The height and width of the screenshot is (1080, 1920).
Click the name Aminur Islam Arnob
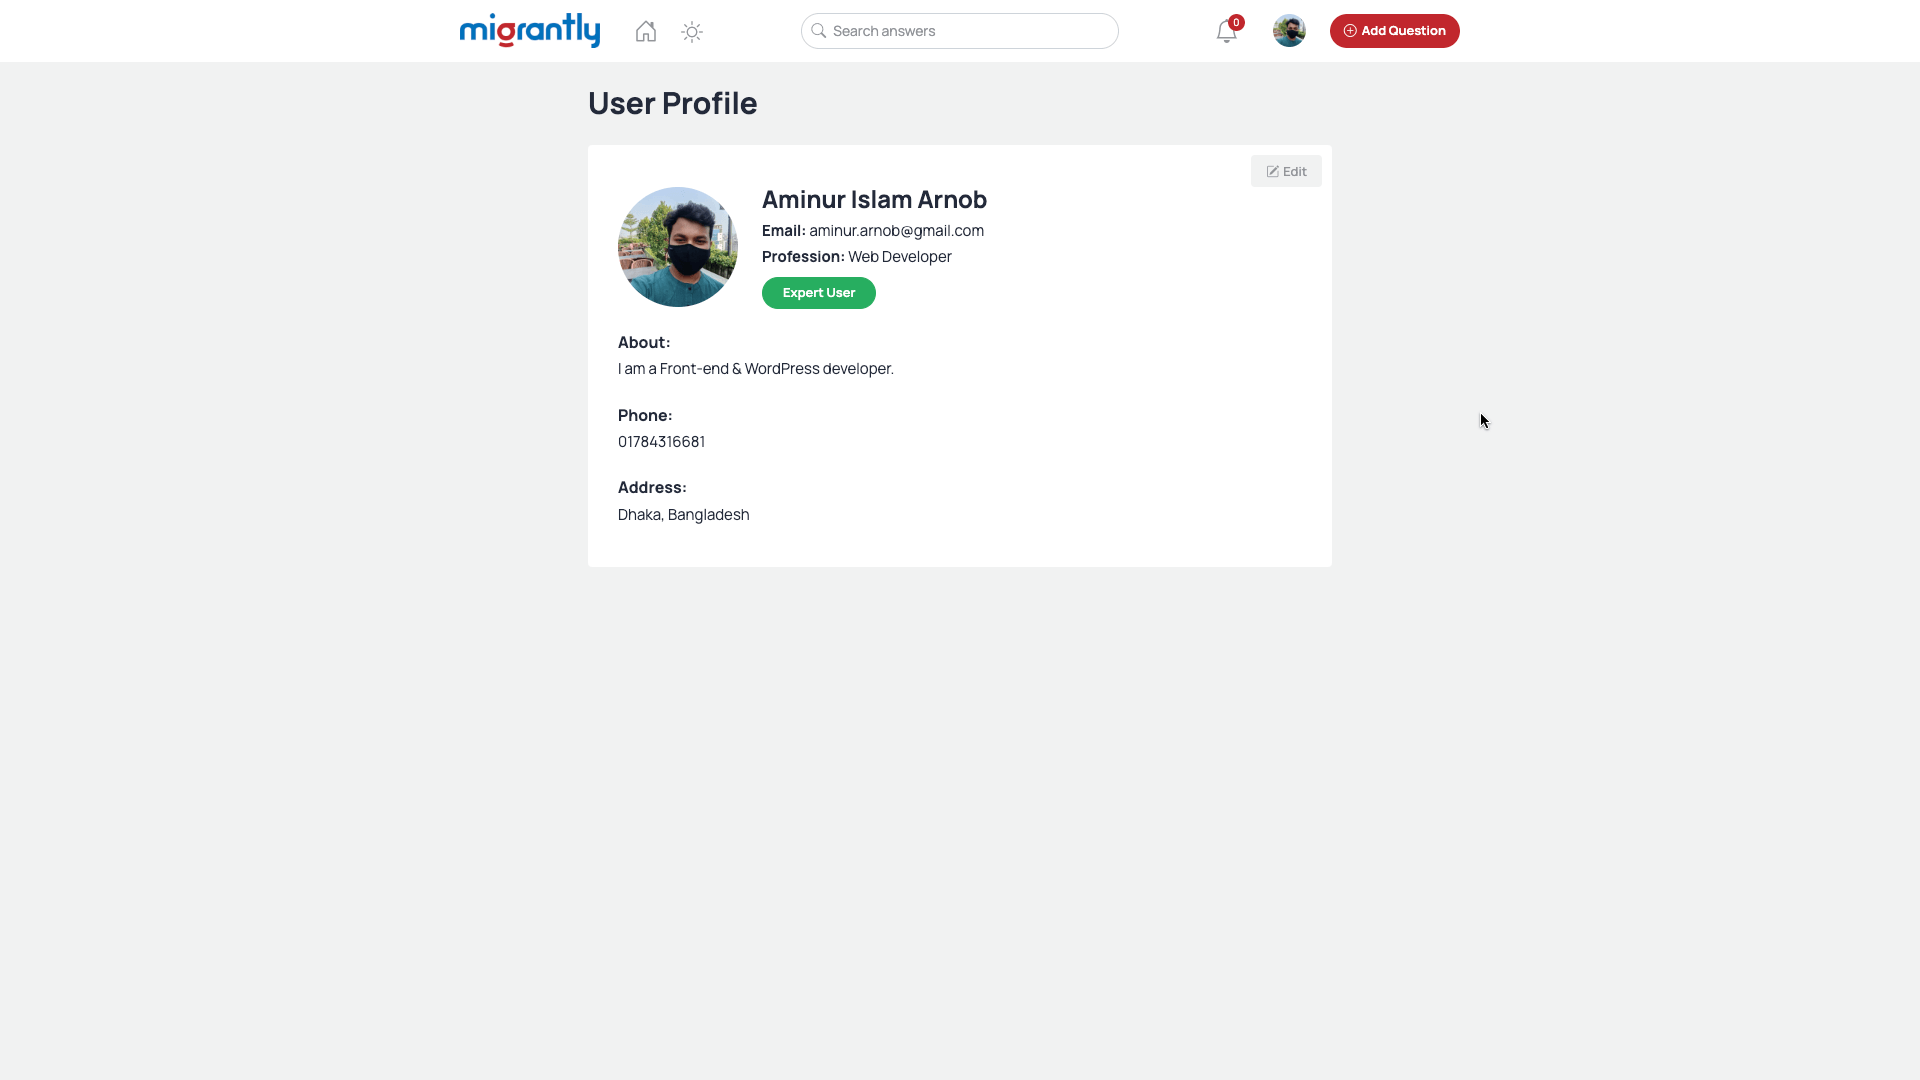click(x=874, y=199)
